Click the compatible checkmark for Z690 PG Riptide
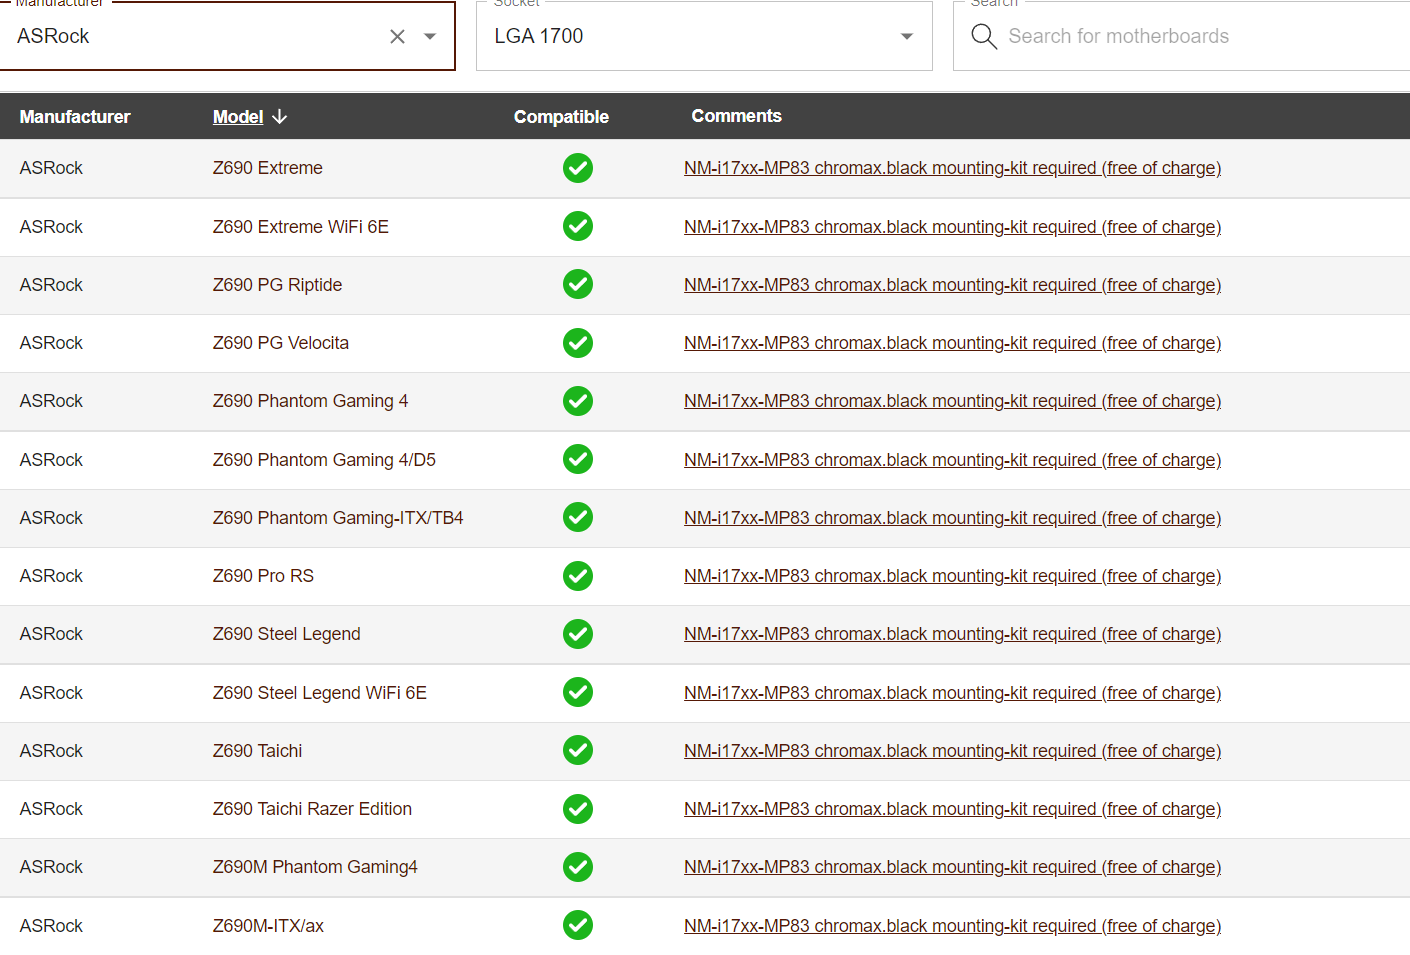Image resolution: width=1410 pixels, height=955 pixels. 578,285
